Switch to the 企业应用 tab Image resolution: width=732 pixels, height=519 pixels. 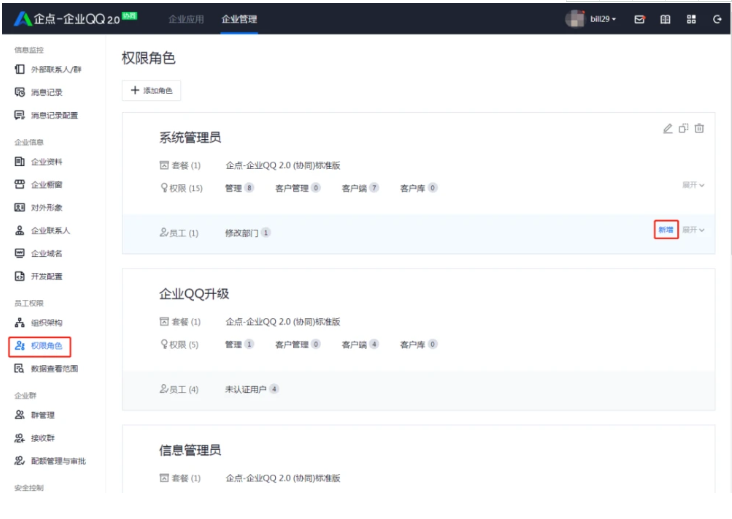tap(186, 19)
